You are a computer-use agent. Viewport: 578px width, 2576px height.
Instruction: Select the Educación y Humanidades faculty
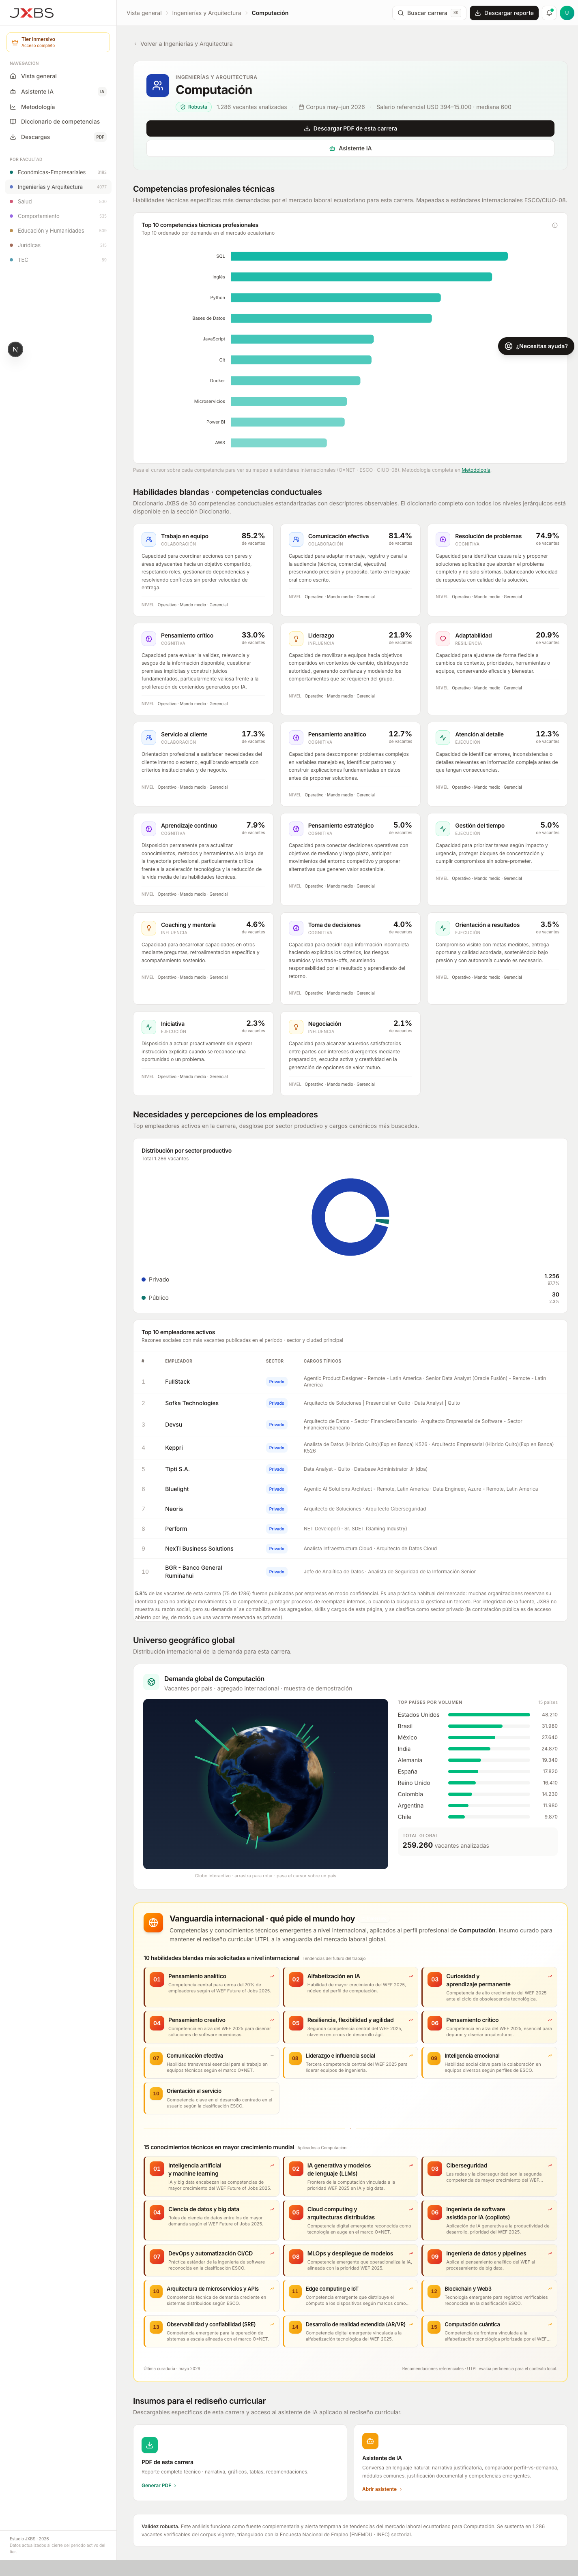[x=58, y=231]
